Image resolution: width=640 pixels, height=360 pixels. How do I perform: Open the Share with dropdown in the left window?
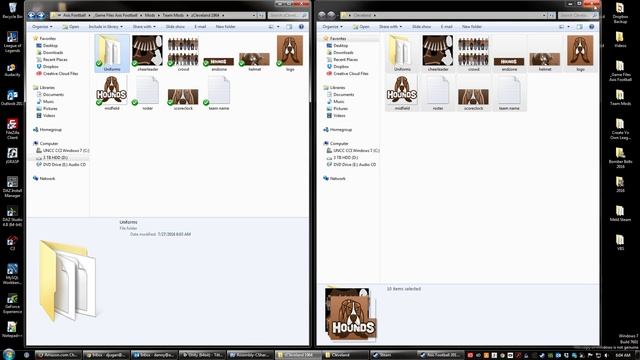pyautogui.click(x=144, y=27)
